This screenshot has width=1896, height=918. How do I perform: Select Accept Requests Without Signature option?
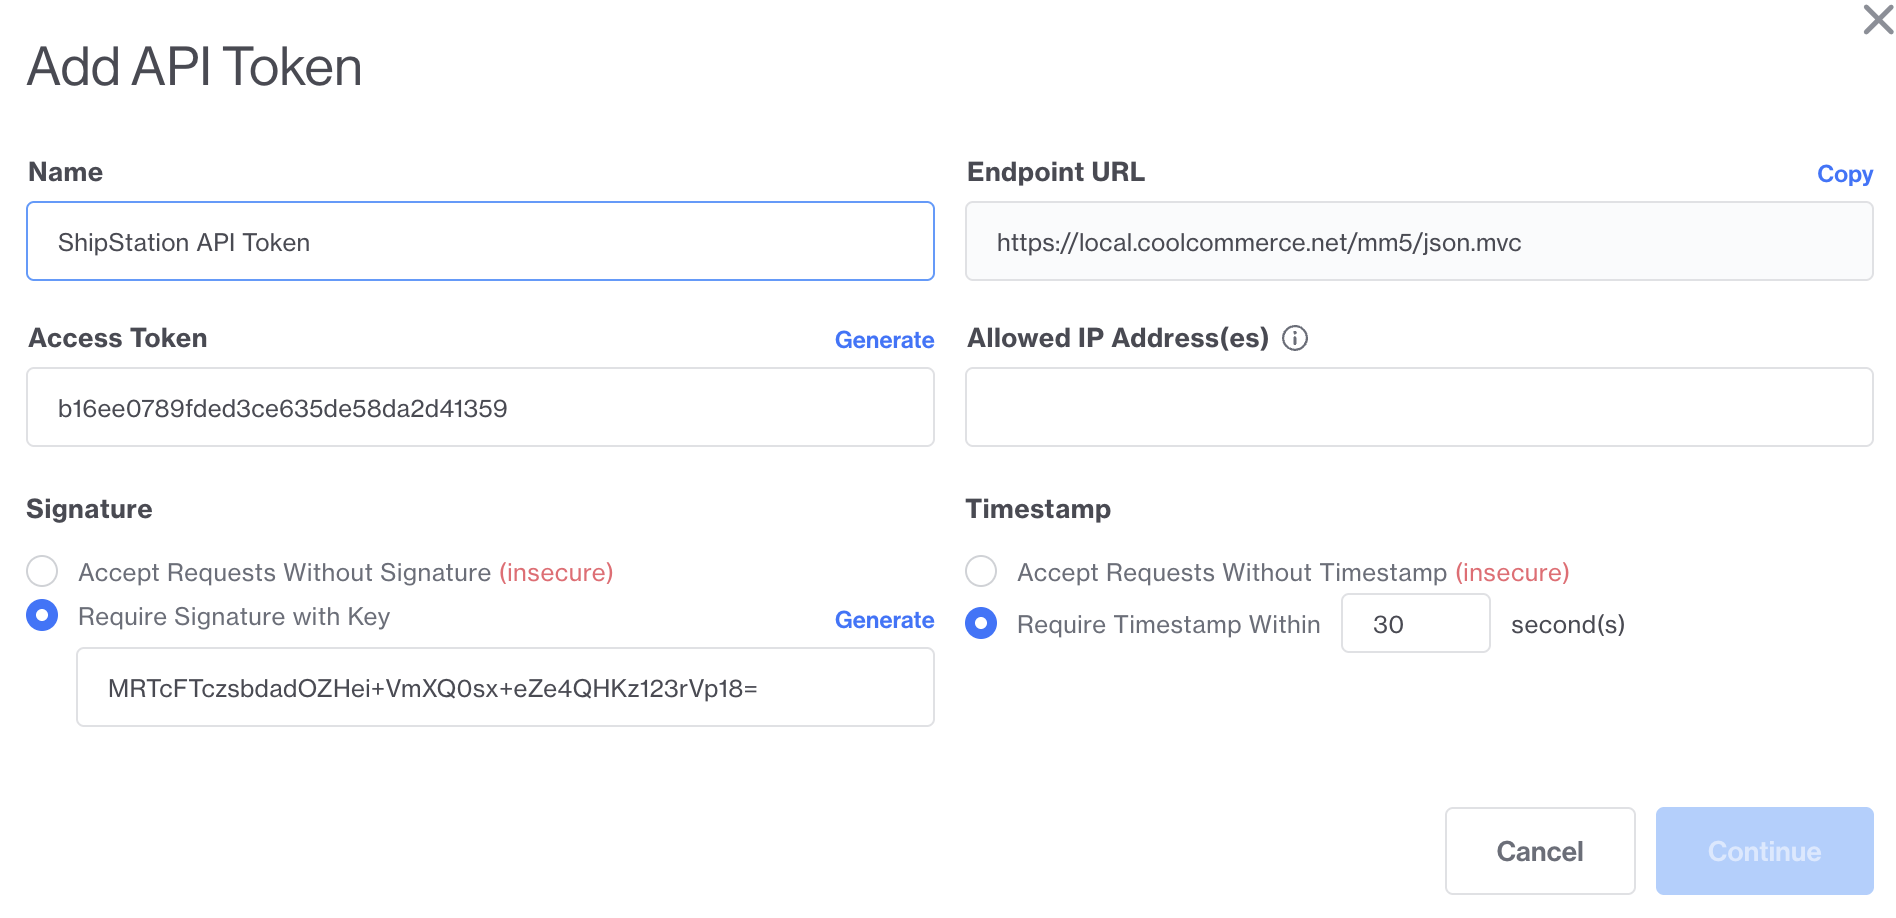point(42,572)
